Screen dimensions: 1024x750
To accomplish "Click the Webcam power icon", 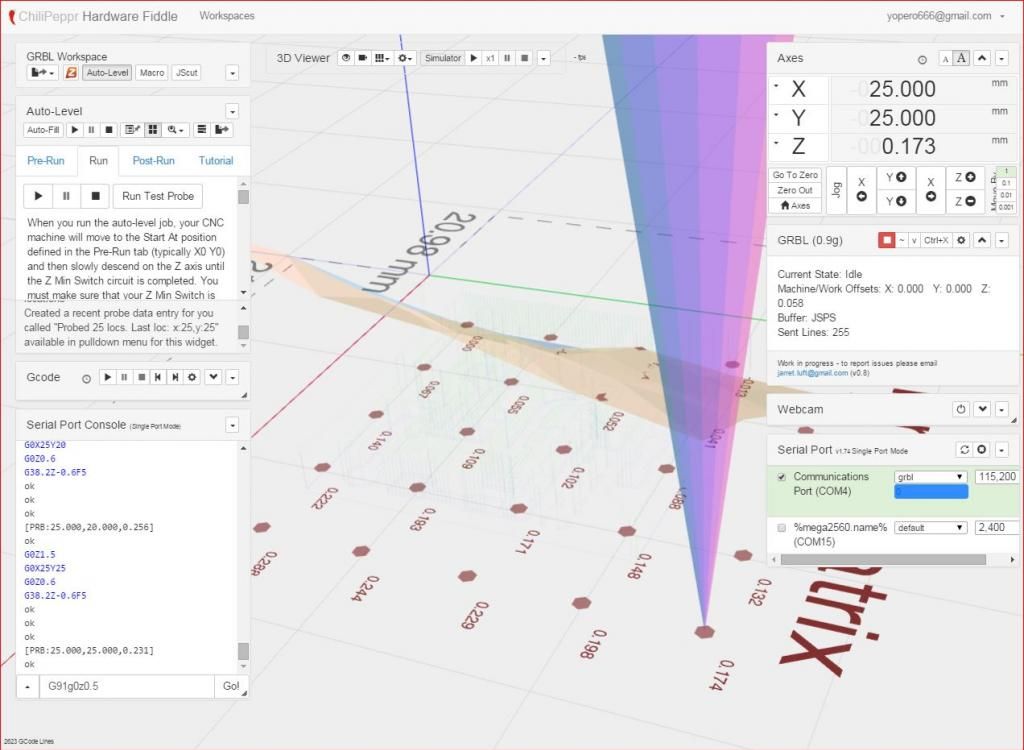I will click(961, 409).
